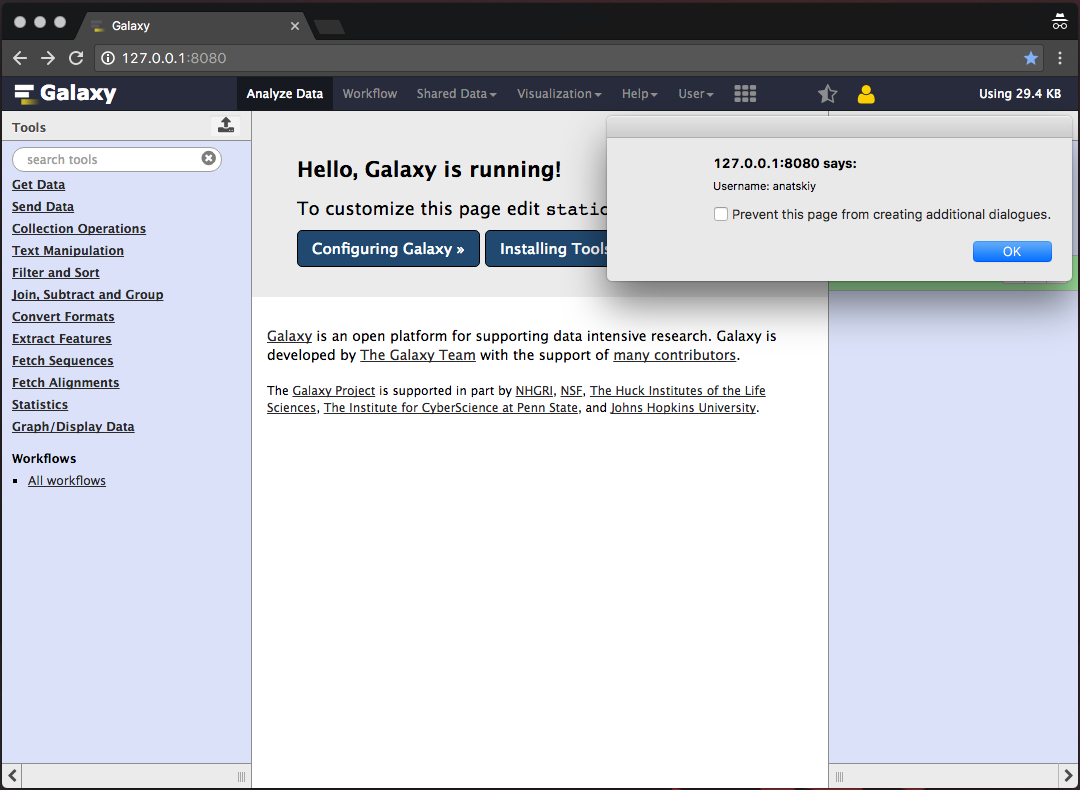Open the Get Data tool section
The image size is (1080, 790).
(38, 185)
